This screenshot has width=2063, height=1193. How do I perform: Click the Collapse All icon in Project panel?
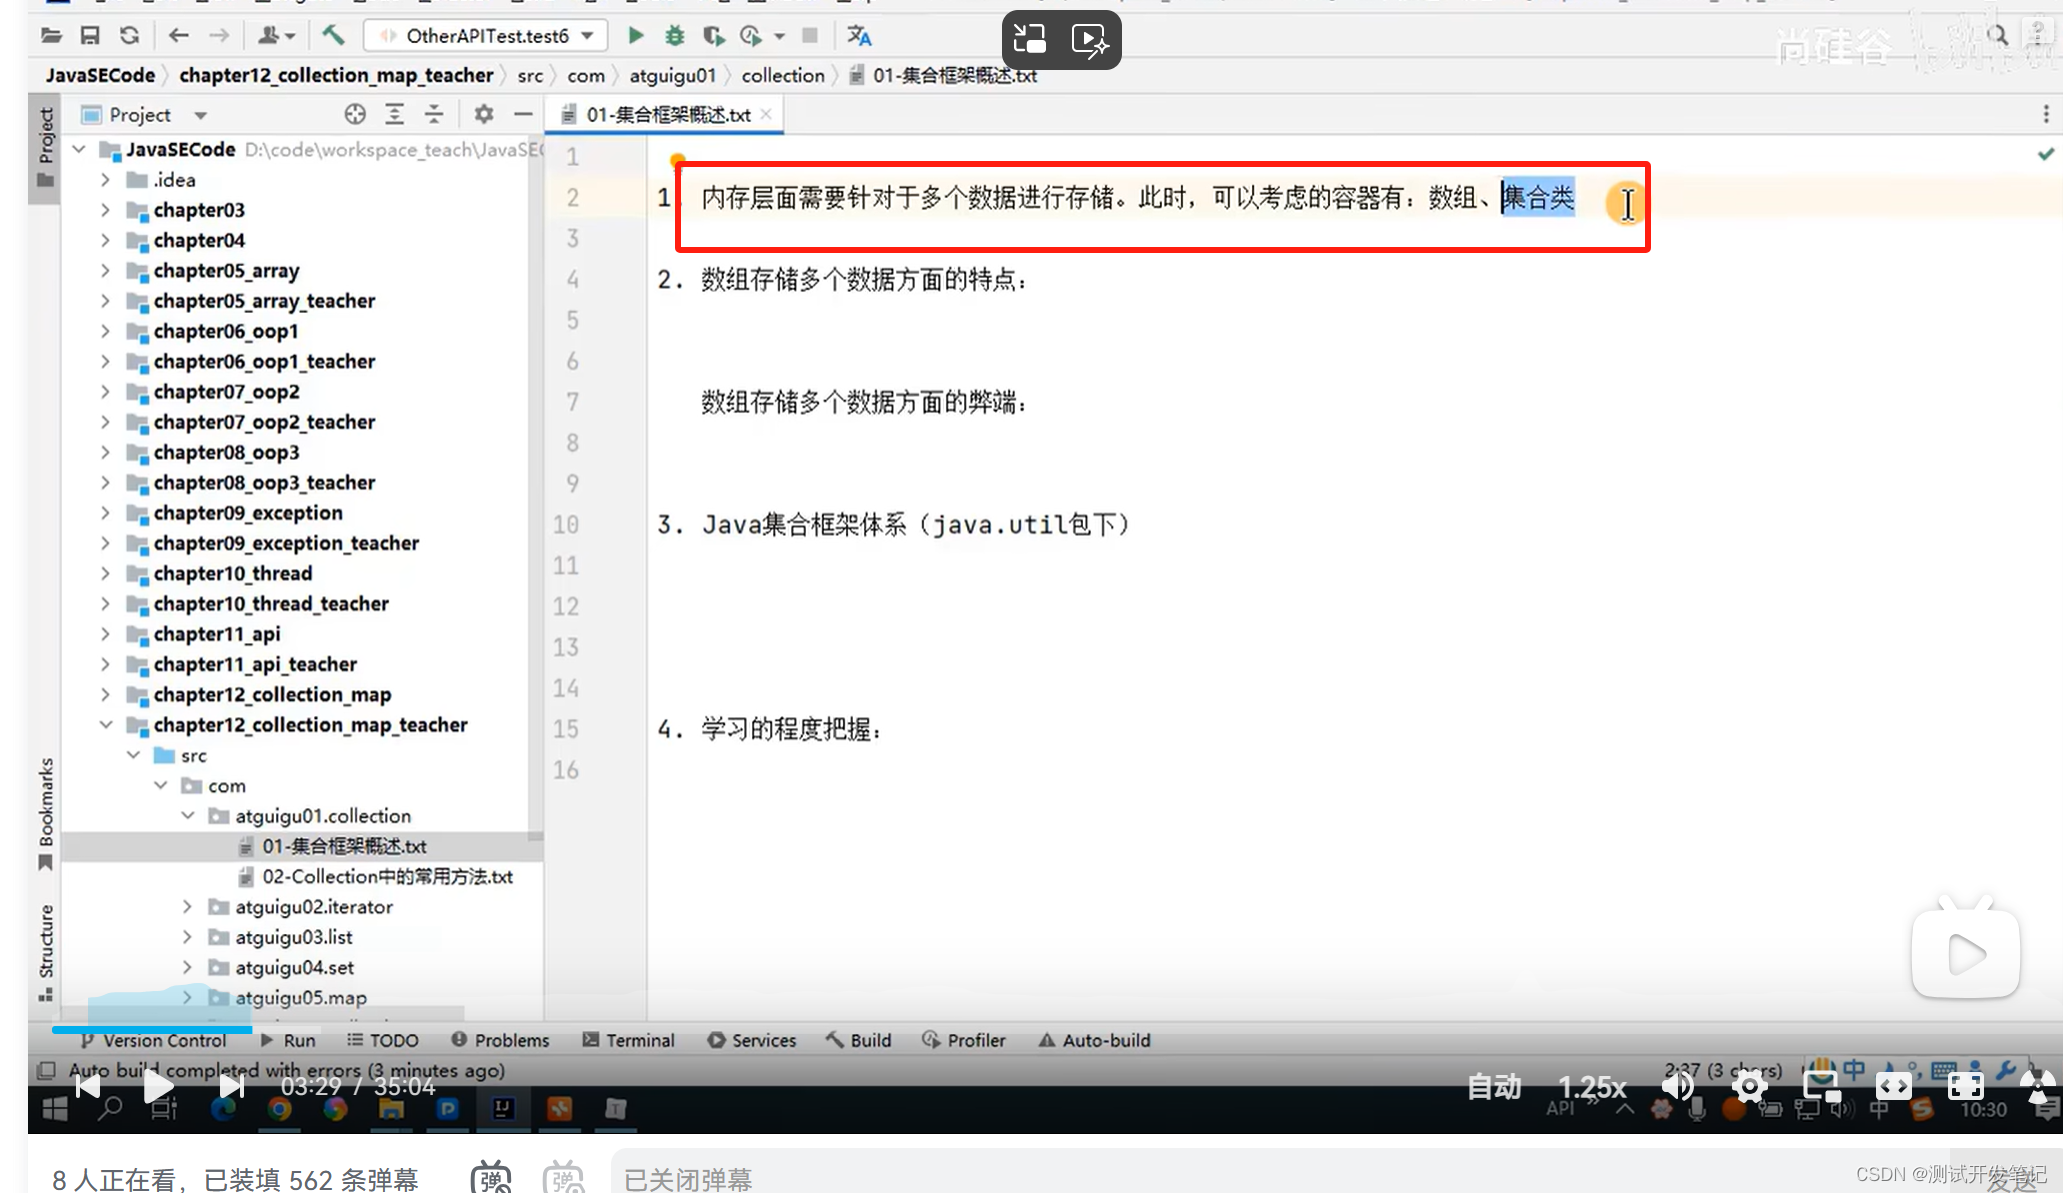pos(434,114)
